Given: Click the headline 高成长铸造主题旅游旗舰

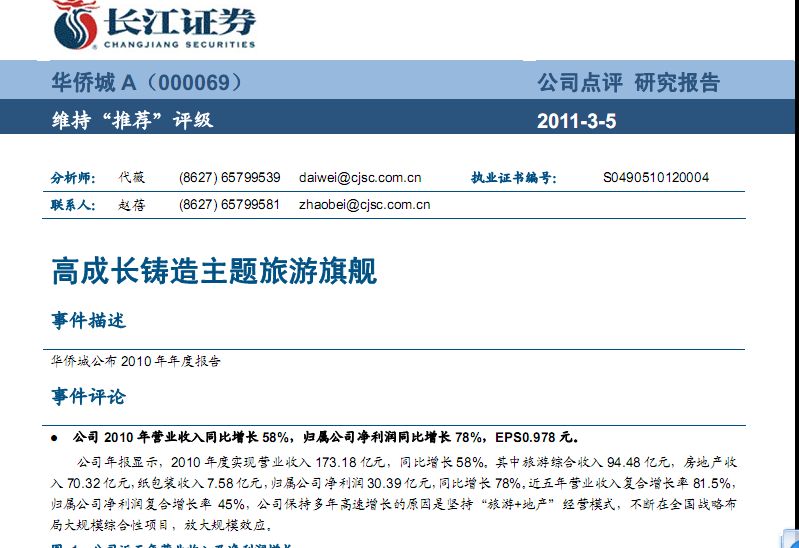Looking at the screenshot, I should coord(214,271).
